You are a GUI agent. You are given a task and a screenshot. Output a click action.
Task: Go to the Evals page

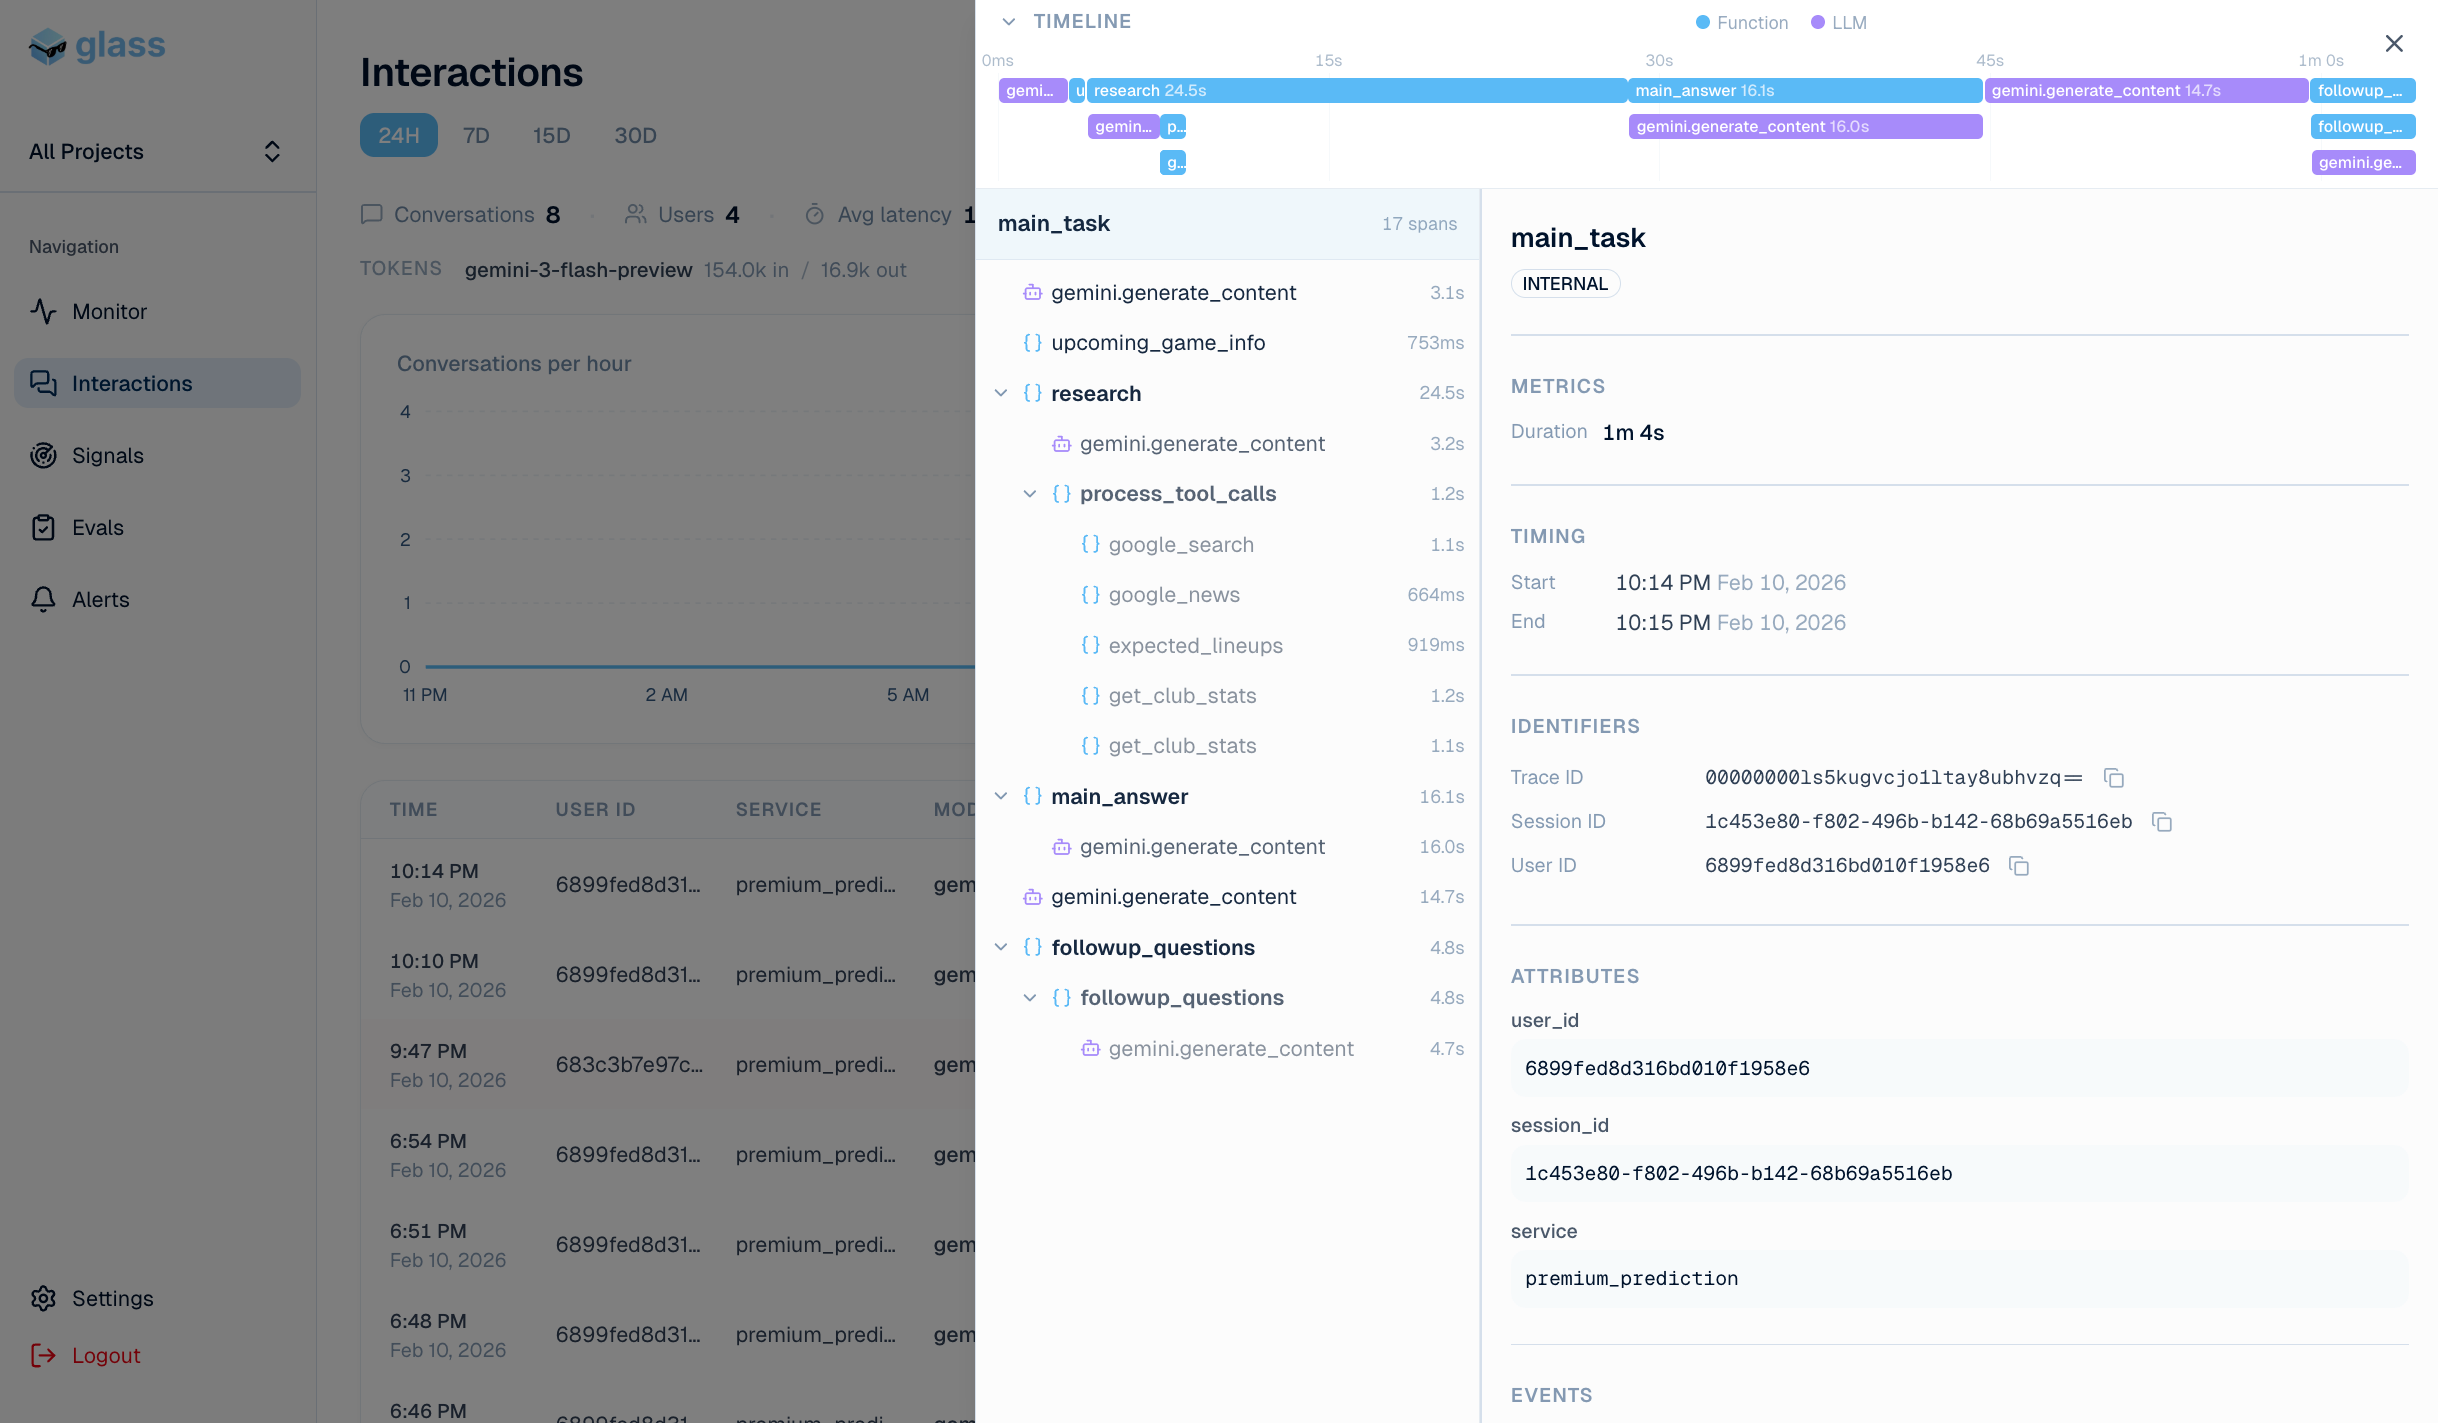[x=97, y=528]
